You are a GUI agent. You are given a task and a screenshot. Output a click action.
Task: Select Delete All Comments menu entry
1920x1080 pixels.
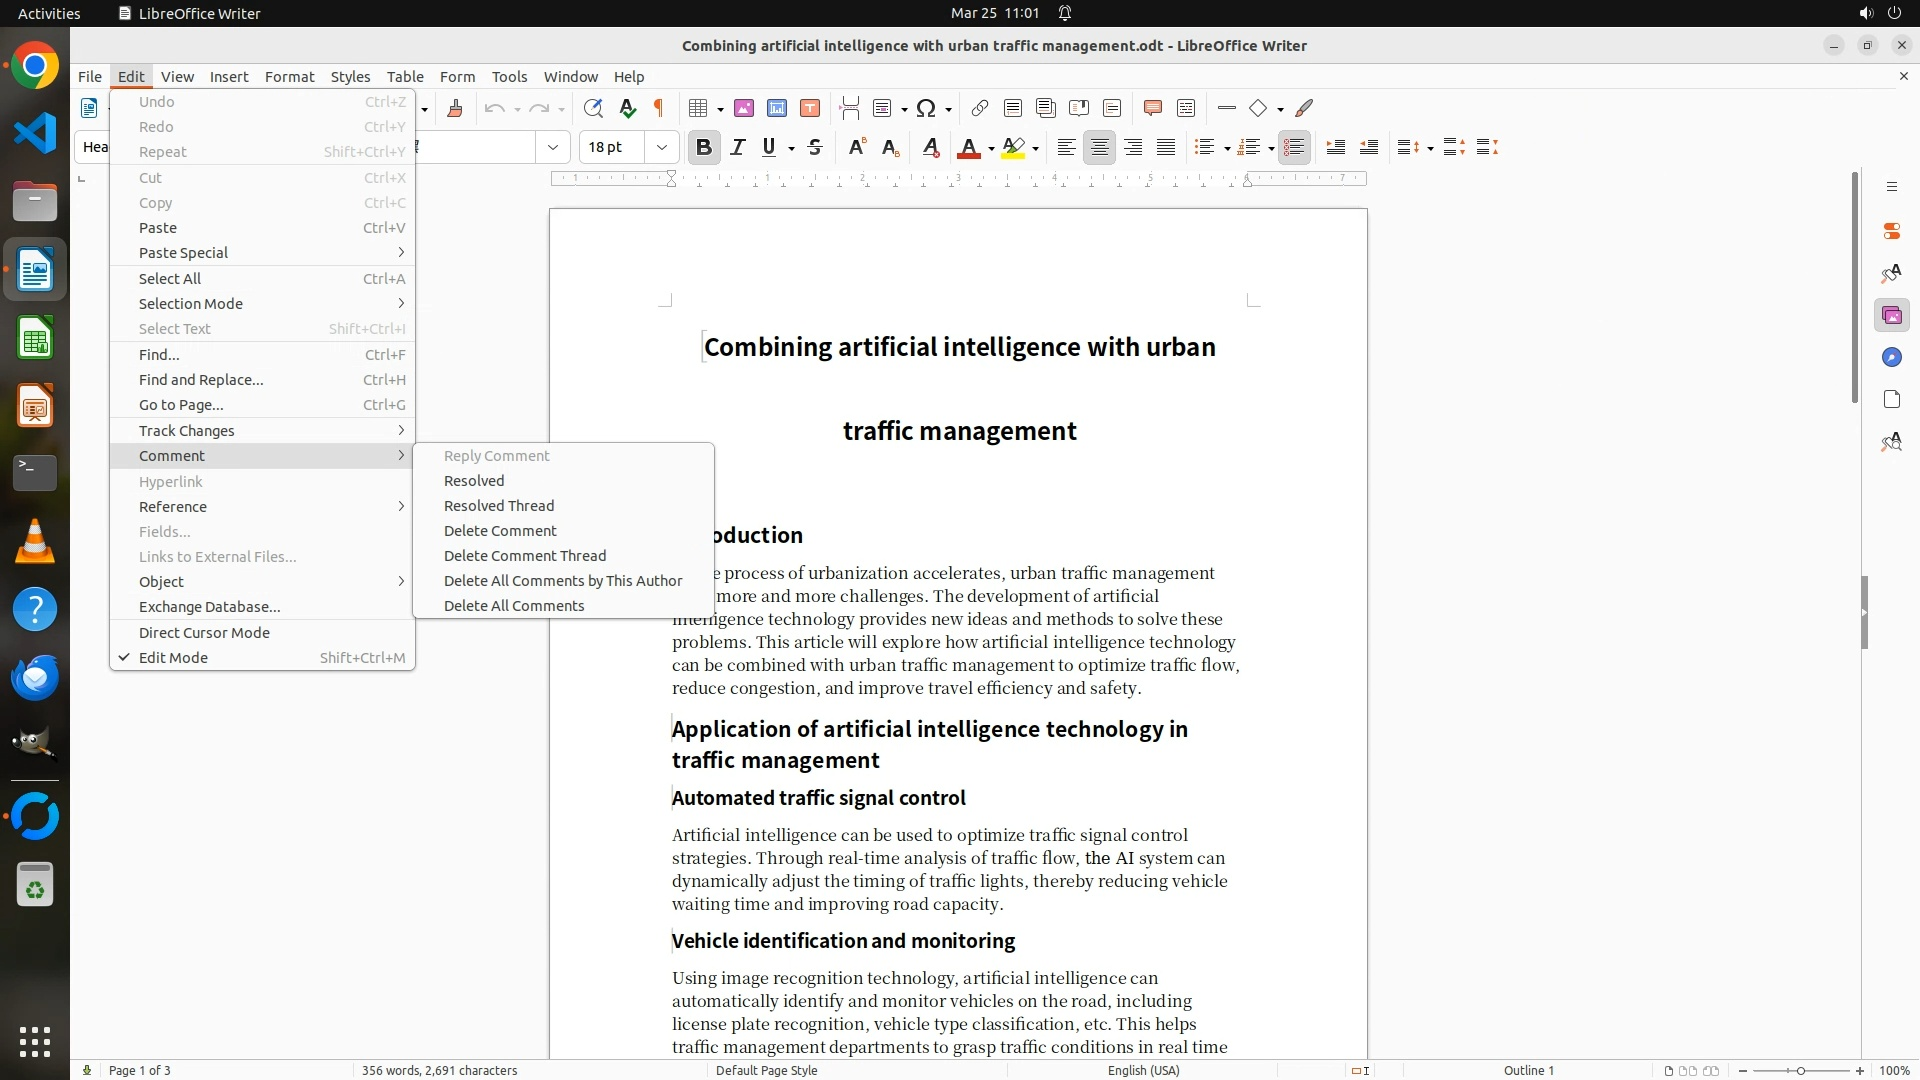point(513,605)
